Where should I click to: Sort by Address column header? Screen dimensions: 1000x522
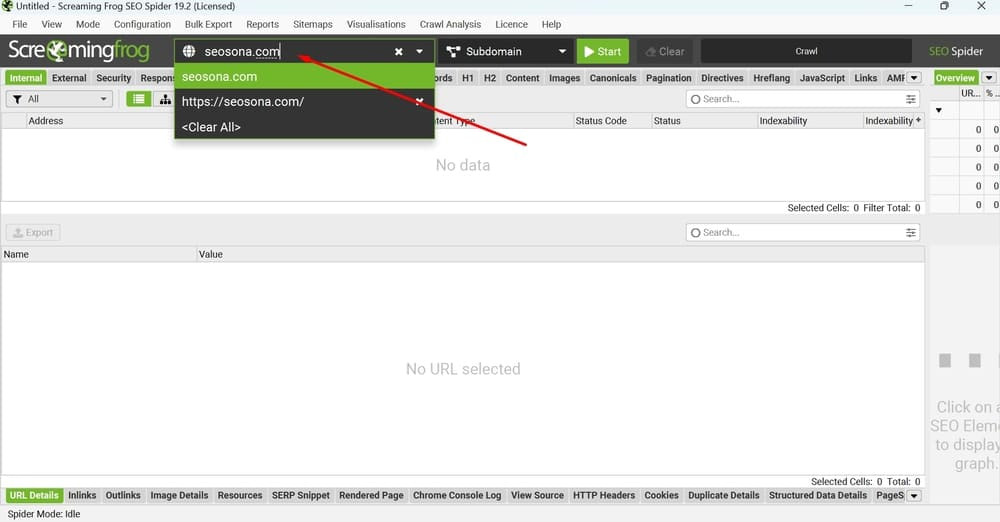point(46,121)
